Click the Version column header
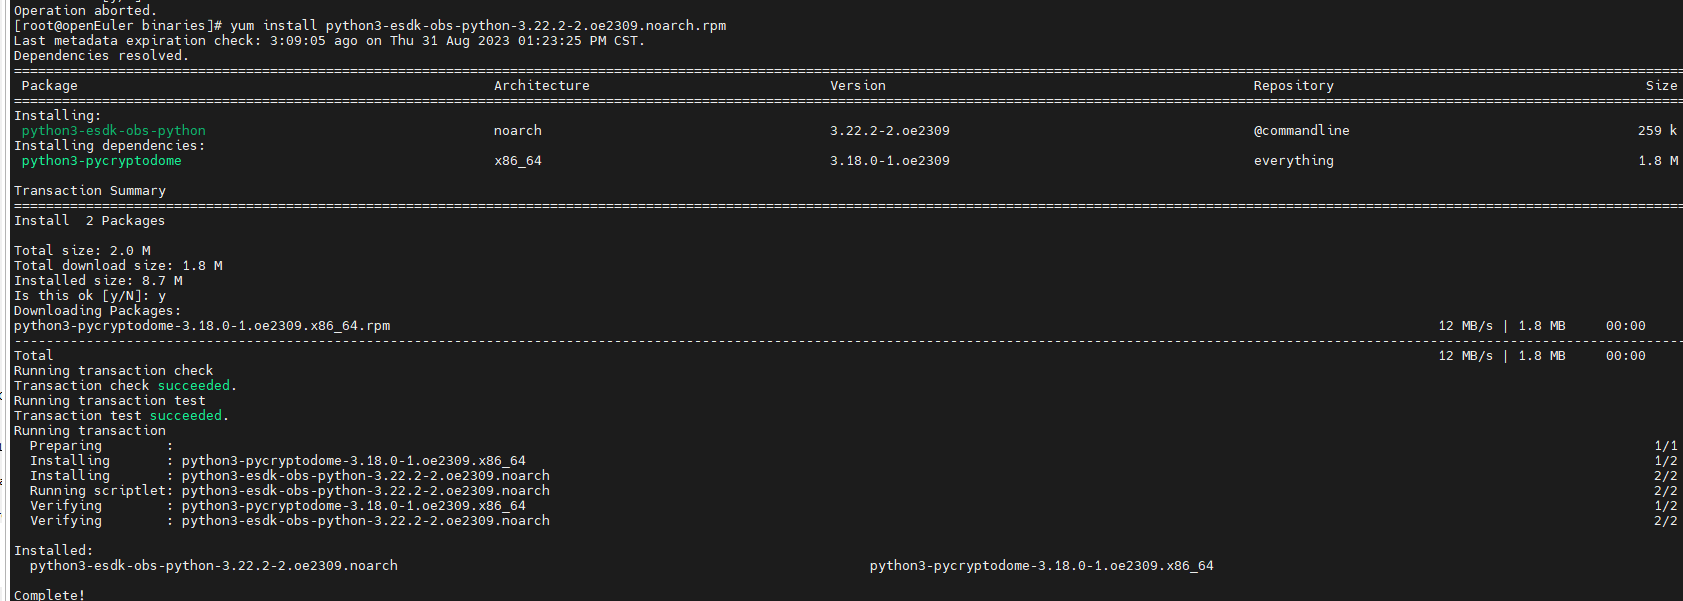 click(857, 86)
